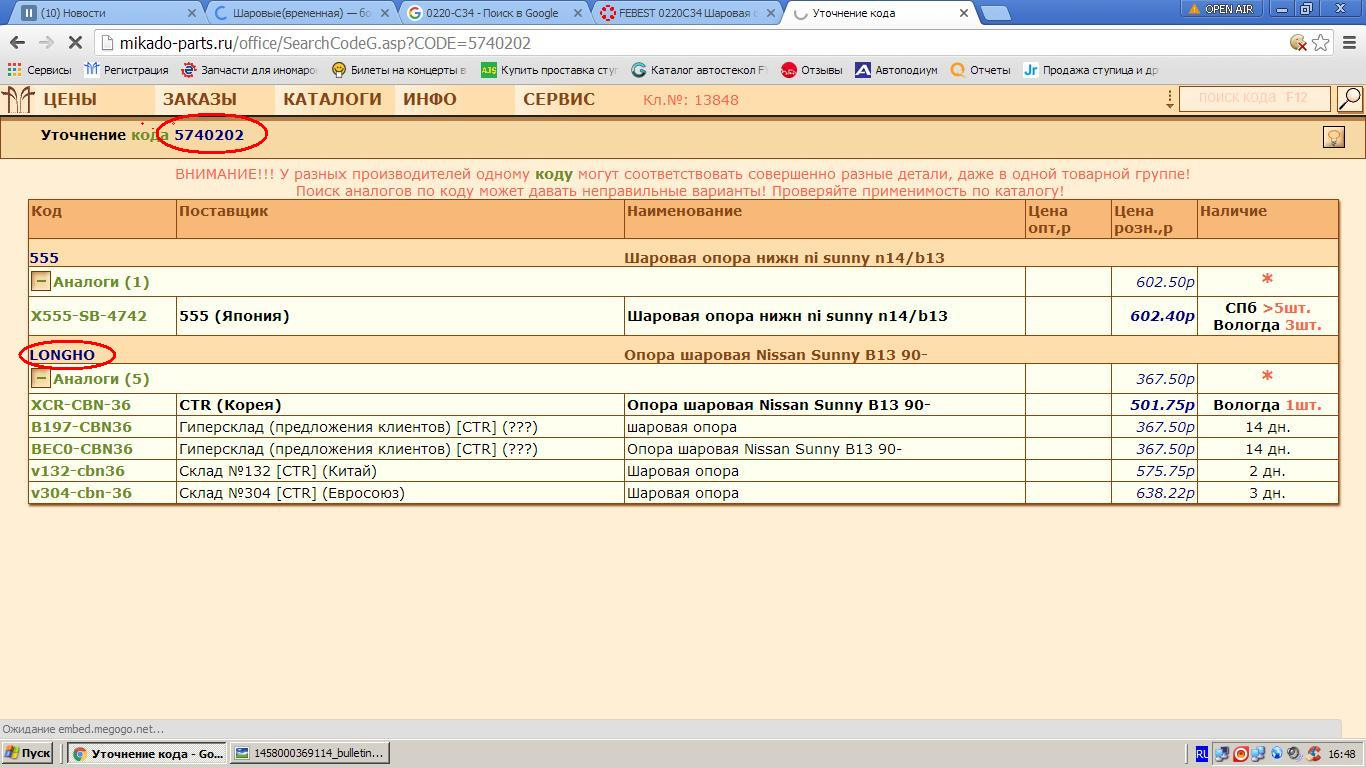1366x768 pixels.
Task: Click the magnifier search icon
Action: 1350,99
